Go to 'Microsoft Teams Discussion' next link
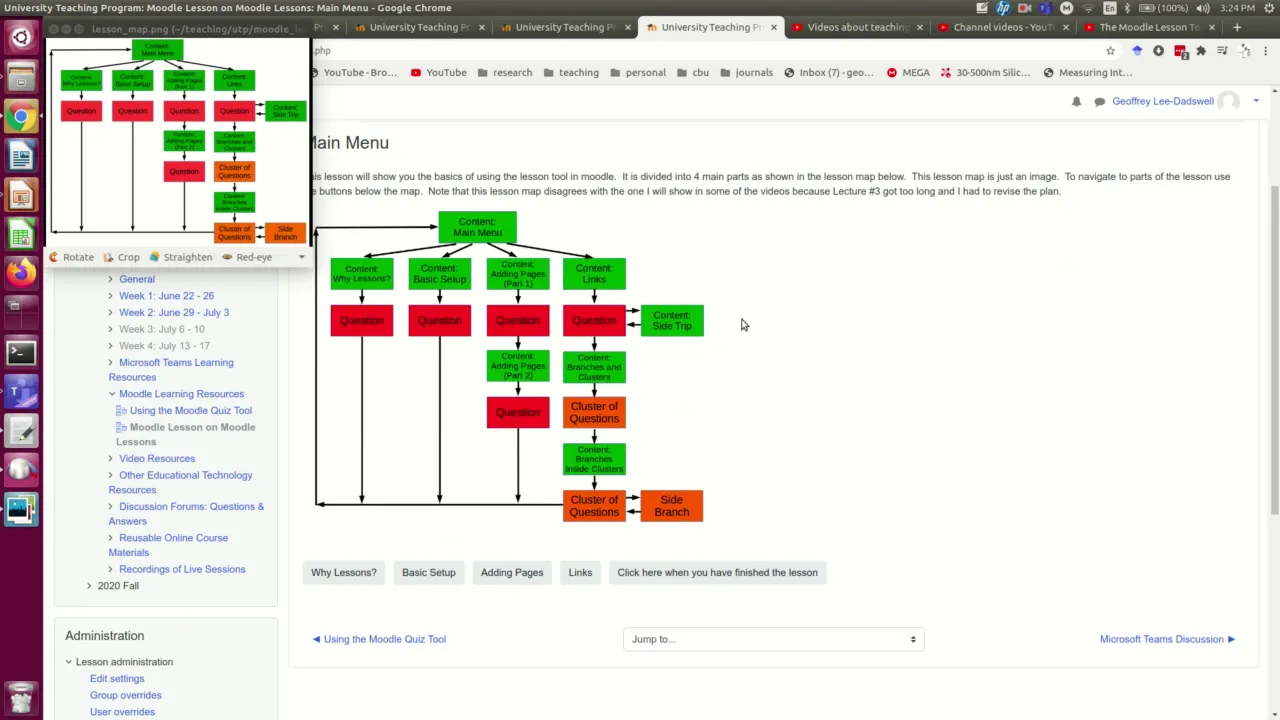The width and height of the screenshot is (1280, 720). tap(1168, 639)
